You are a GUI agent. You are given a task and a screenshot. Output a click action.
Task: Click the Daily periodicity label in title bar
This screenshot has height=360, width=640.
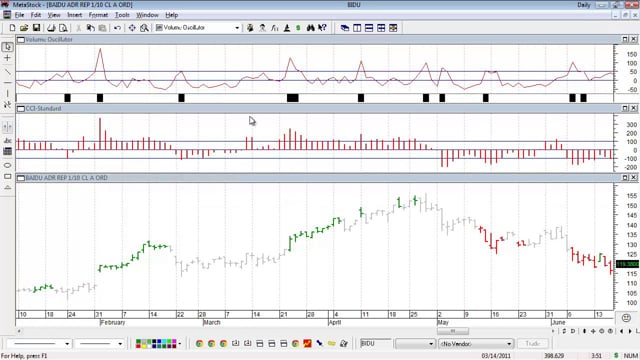click(x=584, y=5)
